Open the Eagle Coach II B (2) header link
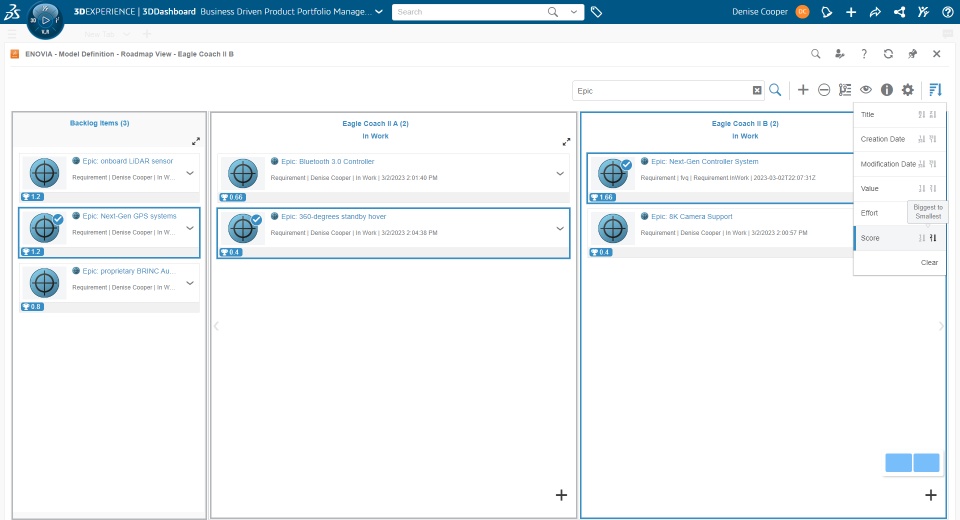The width and height of the screenshot is (960, 520). [x=745, y=124]
